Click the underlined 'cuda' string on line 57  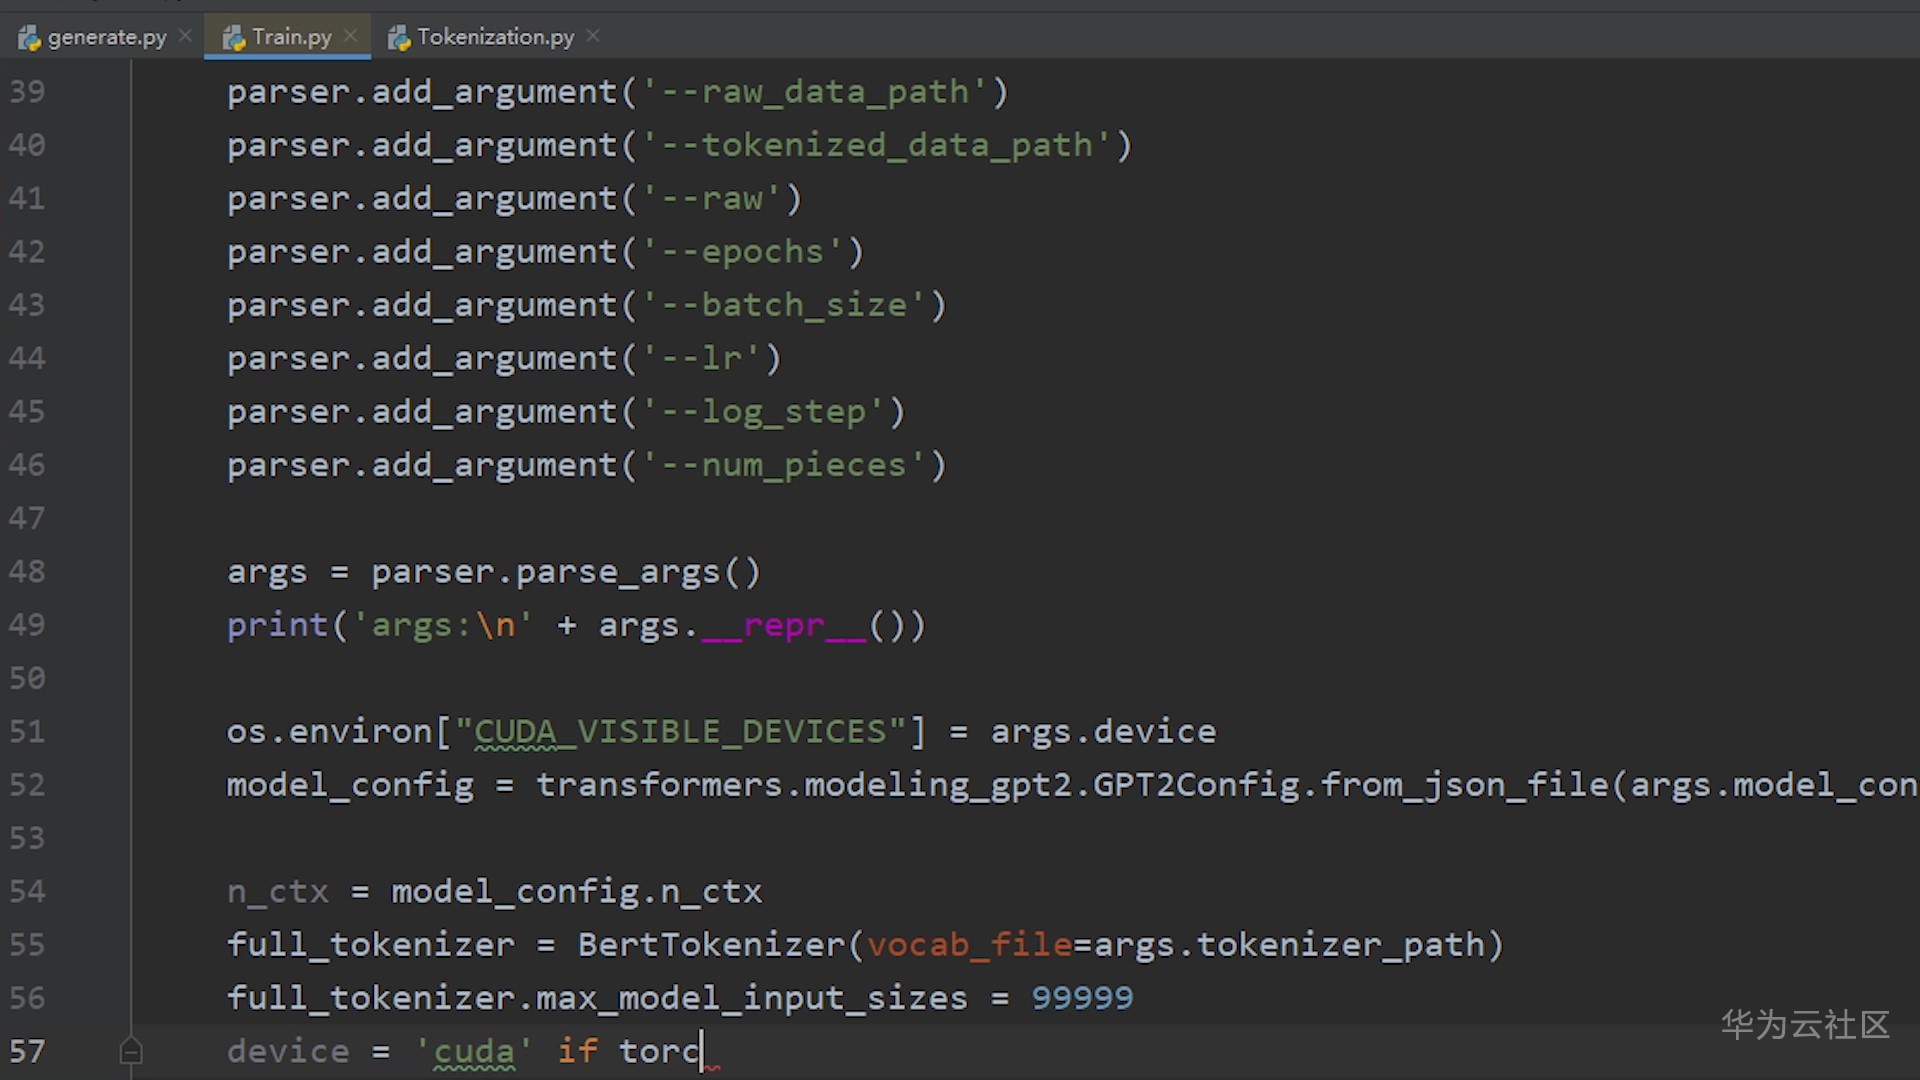[474, 1051]
